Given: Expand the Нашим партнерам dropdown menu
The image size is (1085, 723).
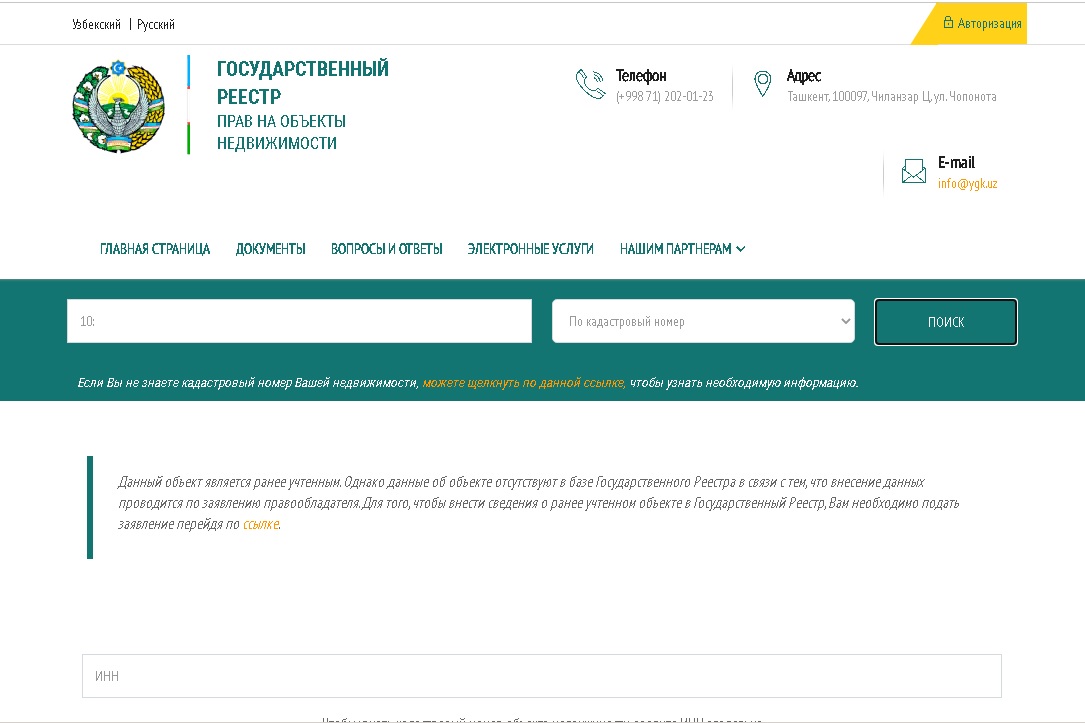Looking at the screenshot, I should (682, 249).
